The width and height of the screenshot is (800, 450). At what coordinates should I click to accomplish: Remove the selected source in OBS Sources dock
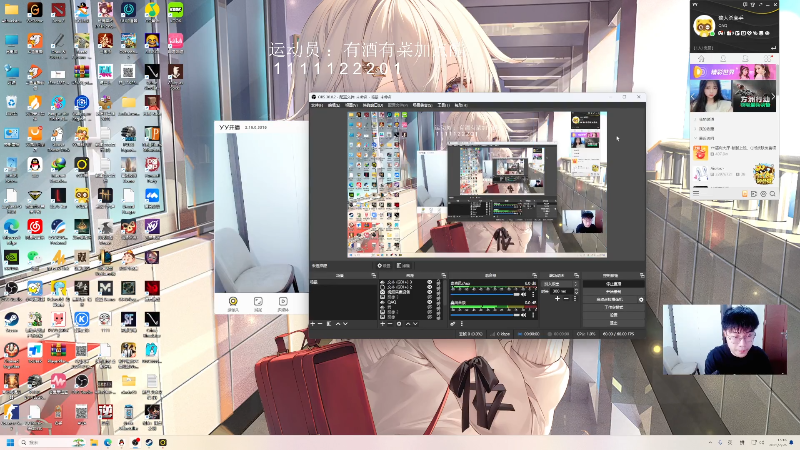[x=390, y=324]
